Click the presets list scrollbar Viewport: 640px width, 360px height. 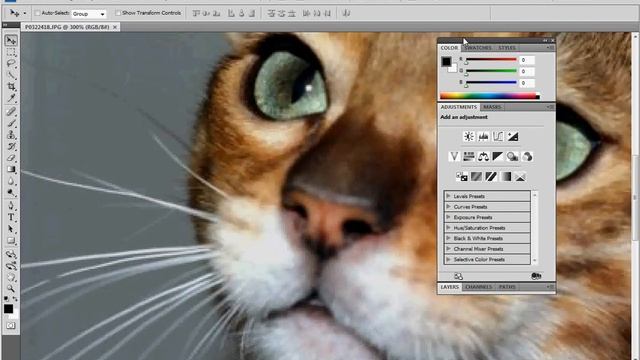pos(534,228)
